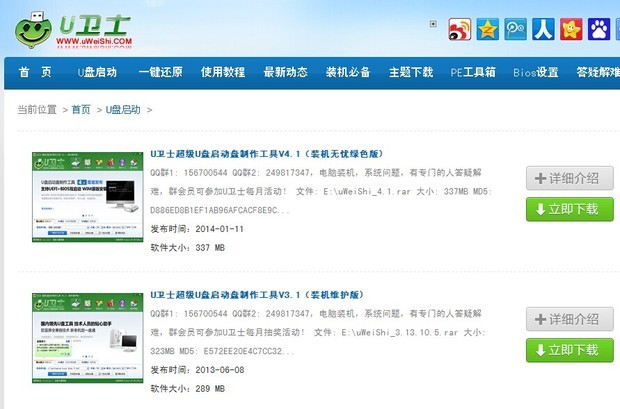
Task: Open 首页 in navigation bar
Action: (x=35, y=72)
